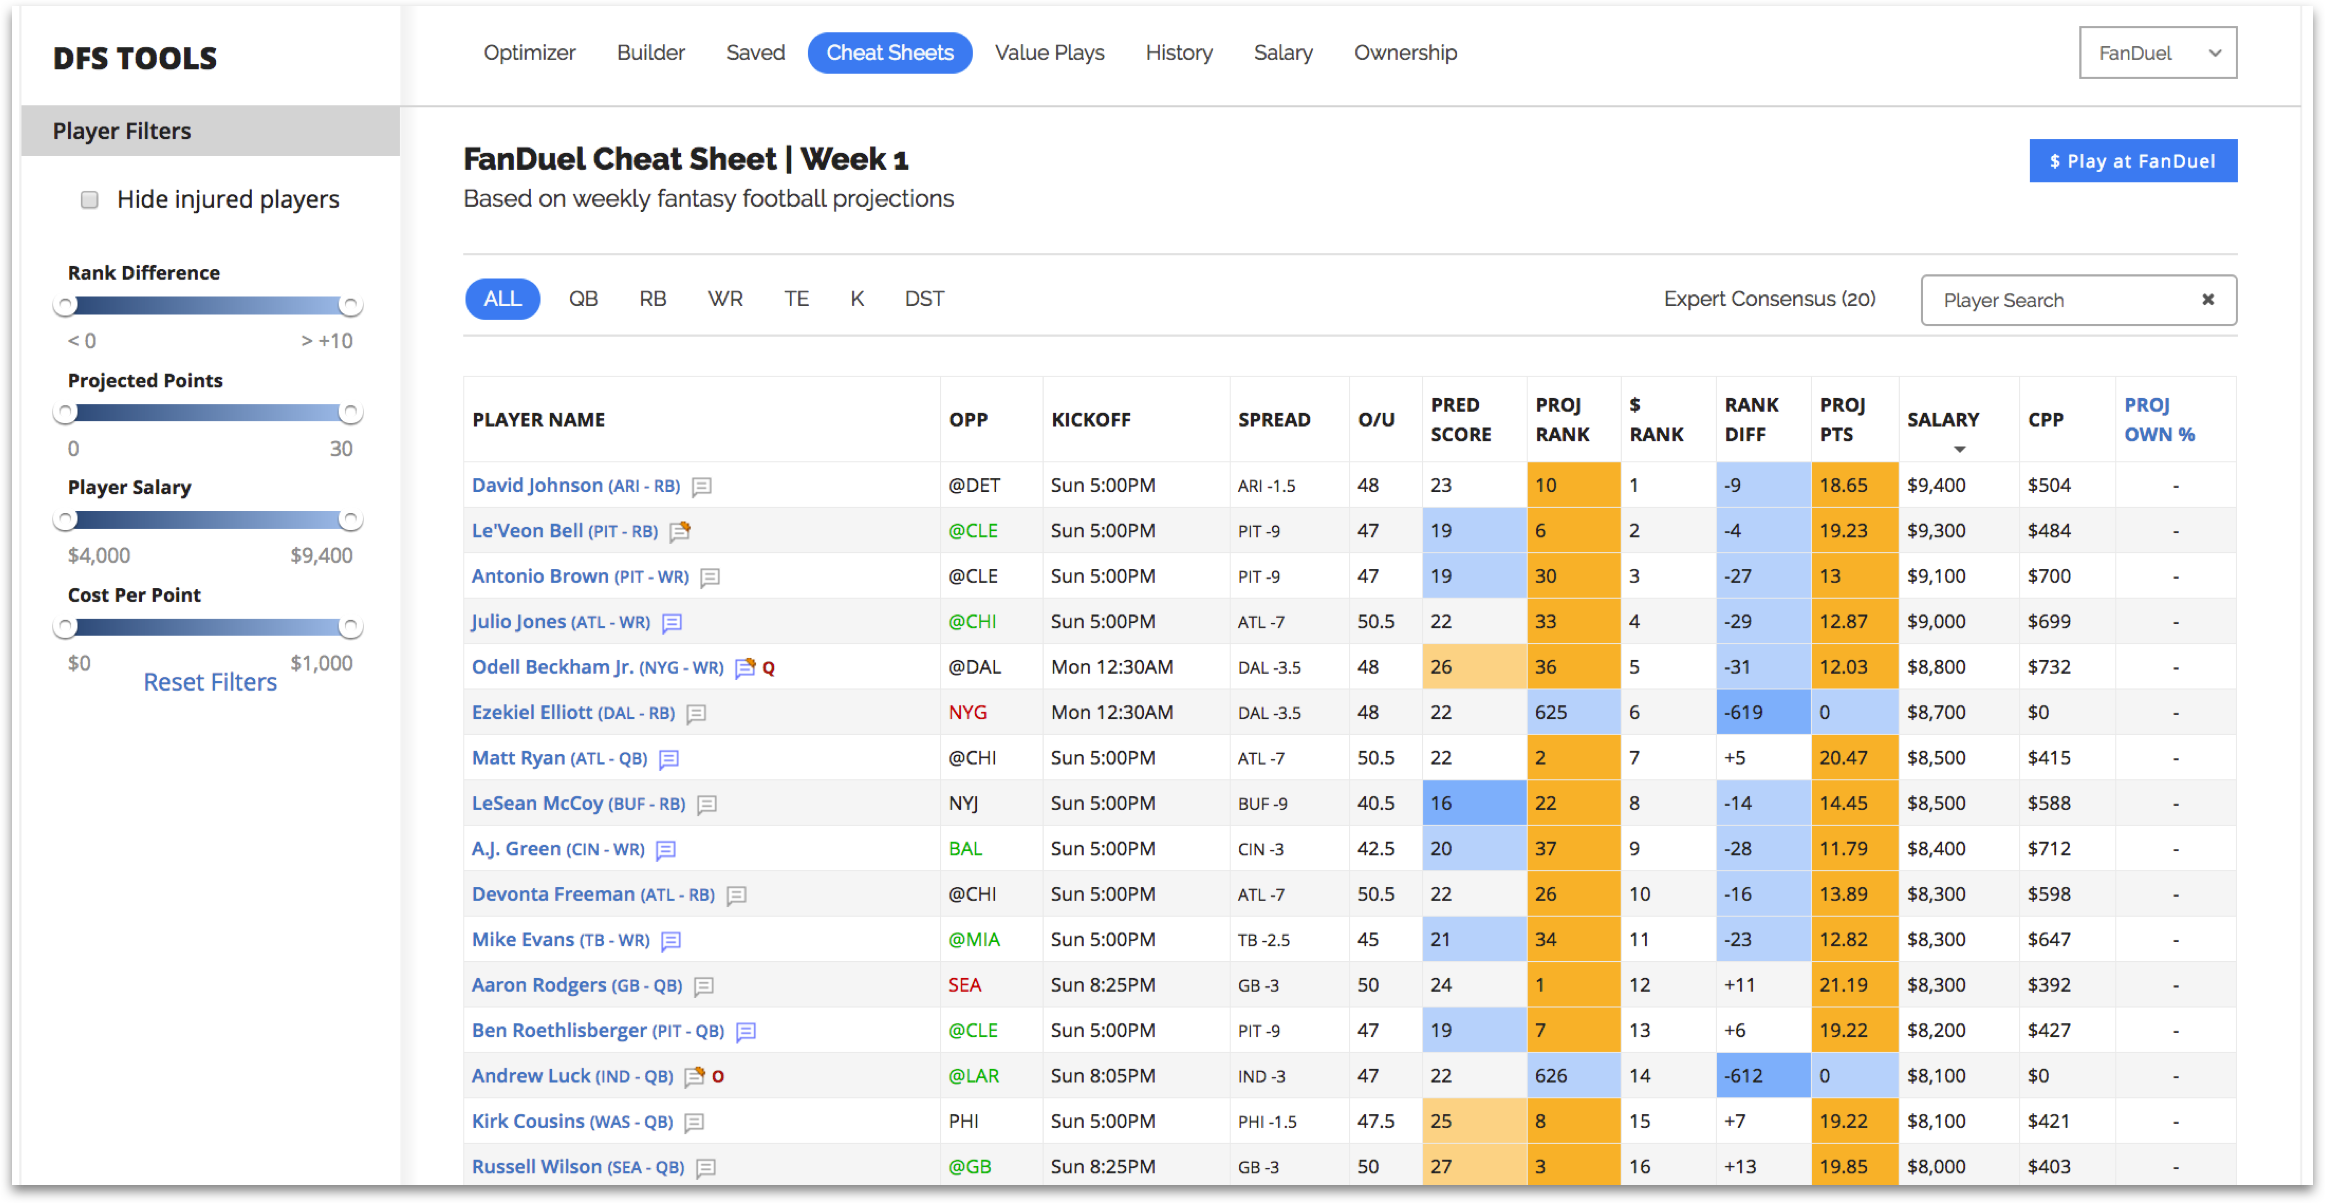The image size is (2325, 1203).
Task: Open the FanDuel platform dropdown
Action: pyautogui.click(x=2155, y=52)
